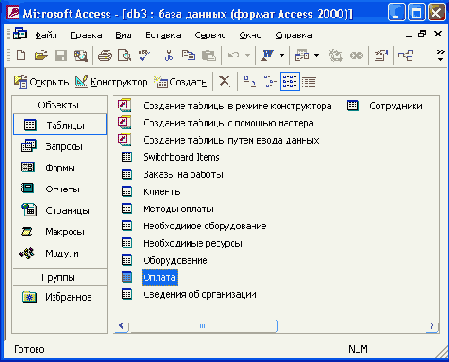Click the Save diskette icon
This screenshot has width=449, height=362.
click(x=61, y=55)
